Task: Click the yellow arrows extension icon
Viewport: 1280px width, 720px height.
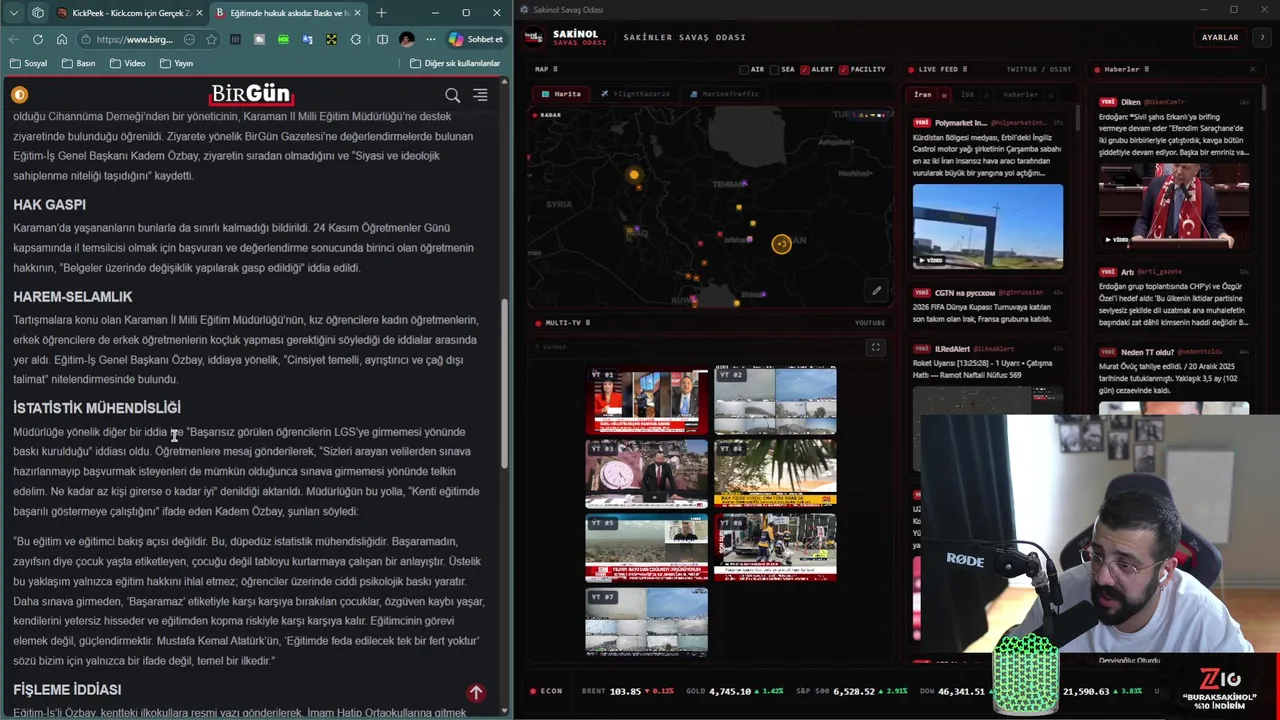Action: click(331, 39)
